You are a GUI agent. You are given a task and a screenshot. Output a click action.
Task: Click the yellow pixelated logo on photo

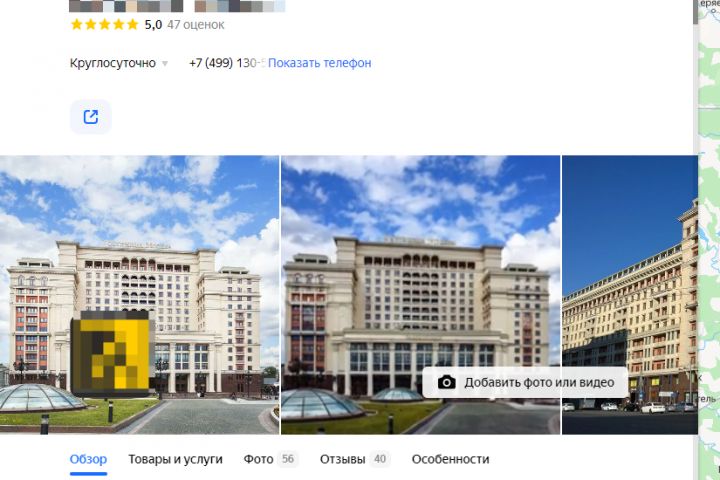point(112,354)
